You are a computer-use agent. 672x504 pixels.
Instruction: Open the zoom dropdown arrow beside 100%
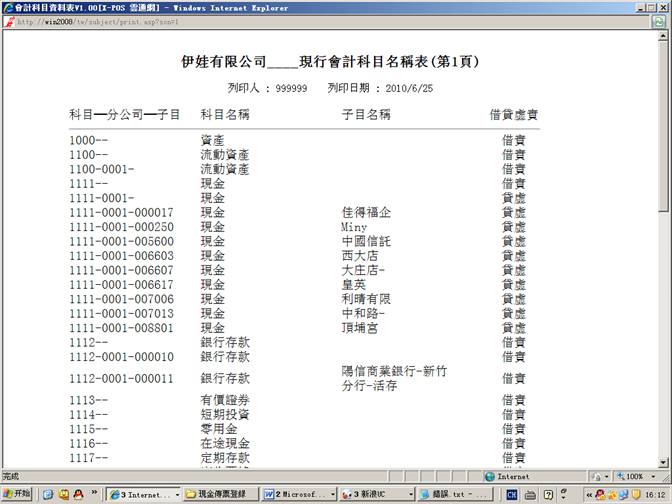click(x=651, y=477)
